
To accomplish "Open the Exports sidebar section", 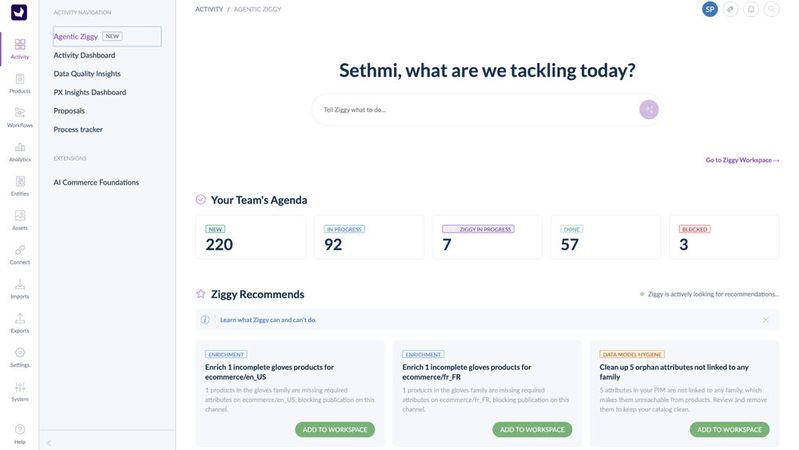I will tap(20, 323).
